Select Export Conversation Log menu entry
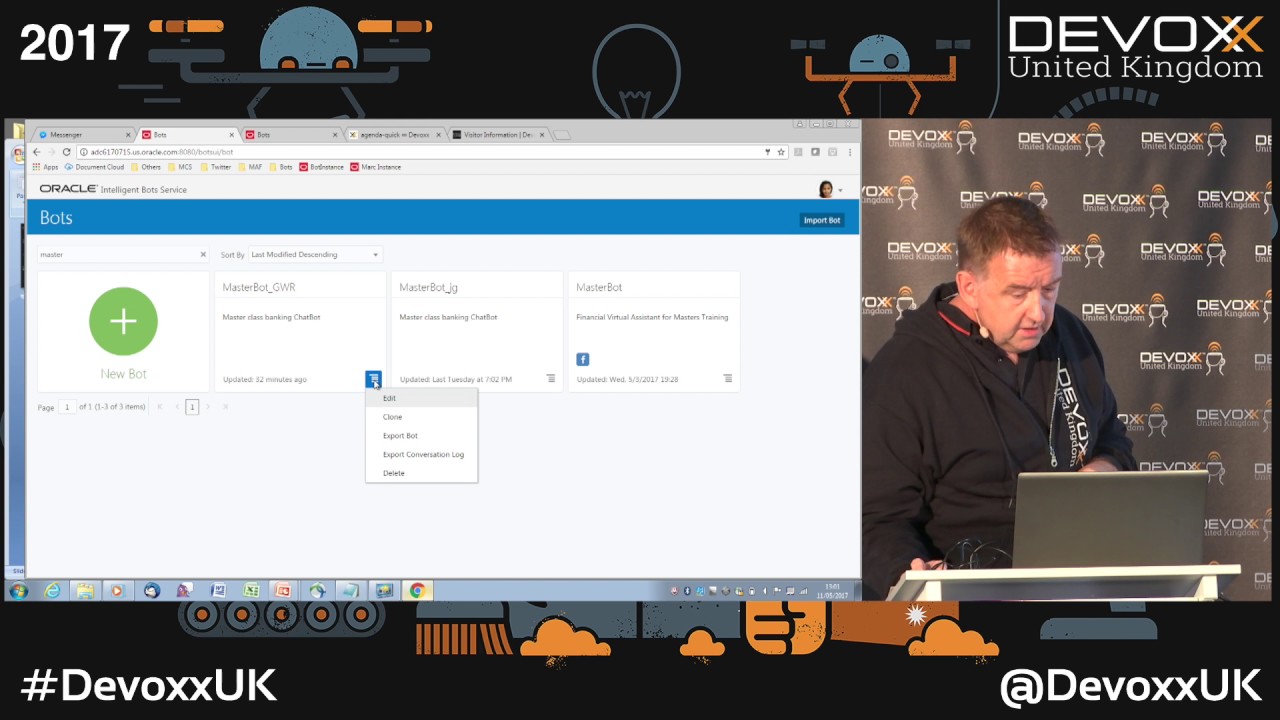1280x720 pixels. point(421,455)
